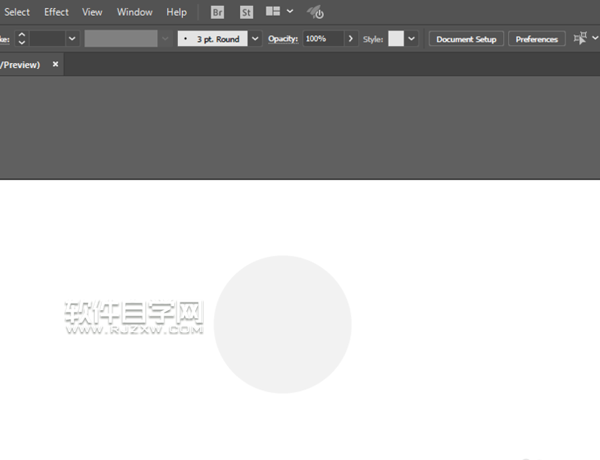Expand the 3 pt. Round brush dropdown
This screenshot has height=460, width=600.
[255, 39]
